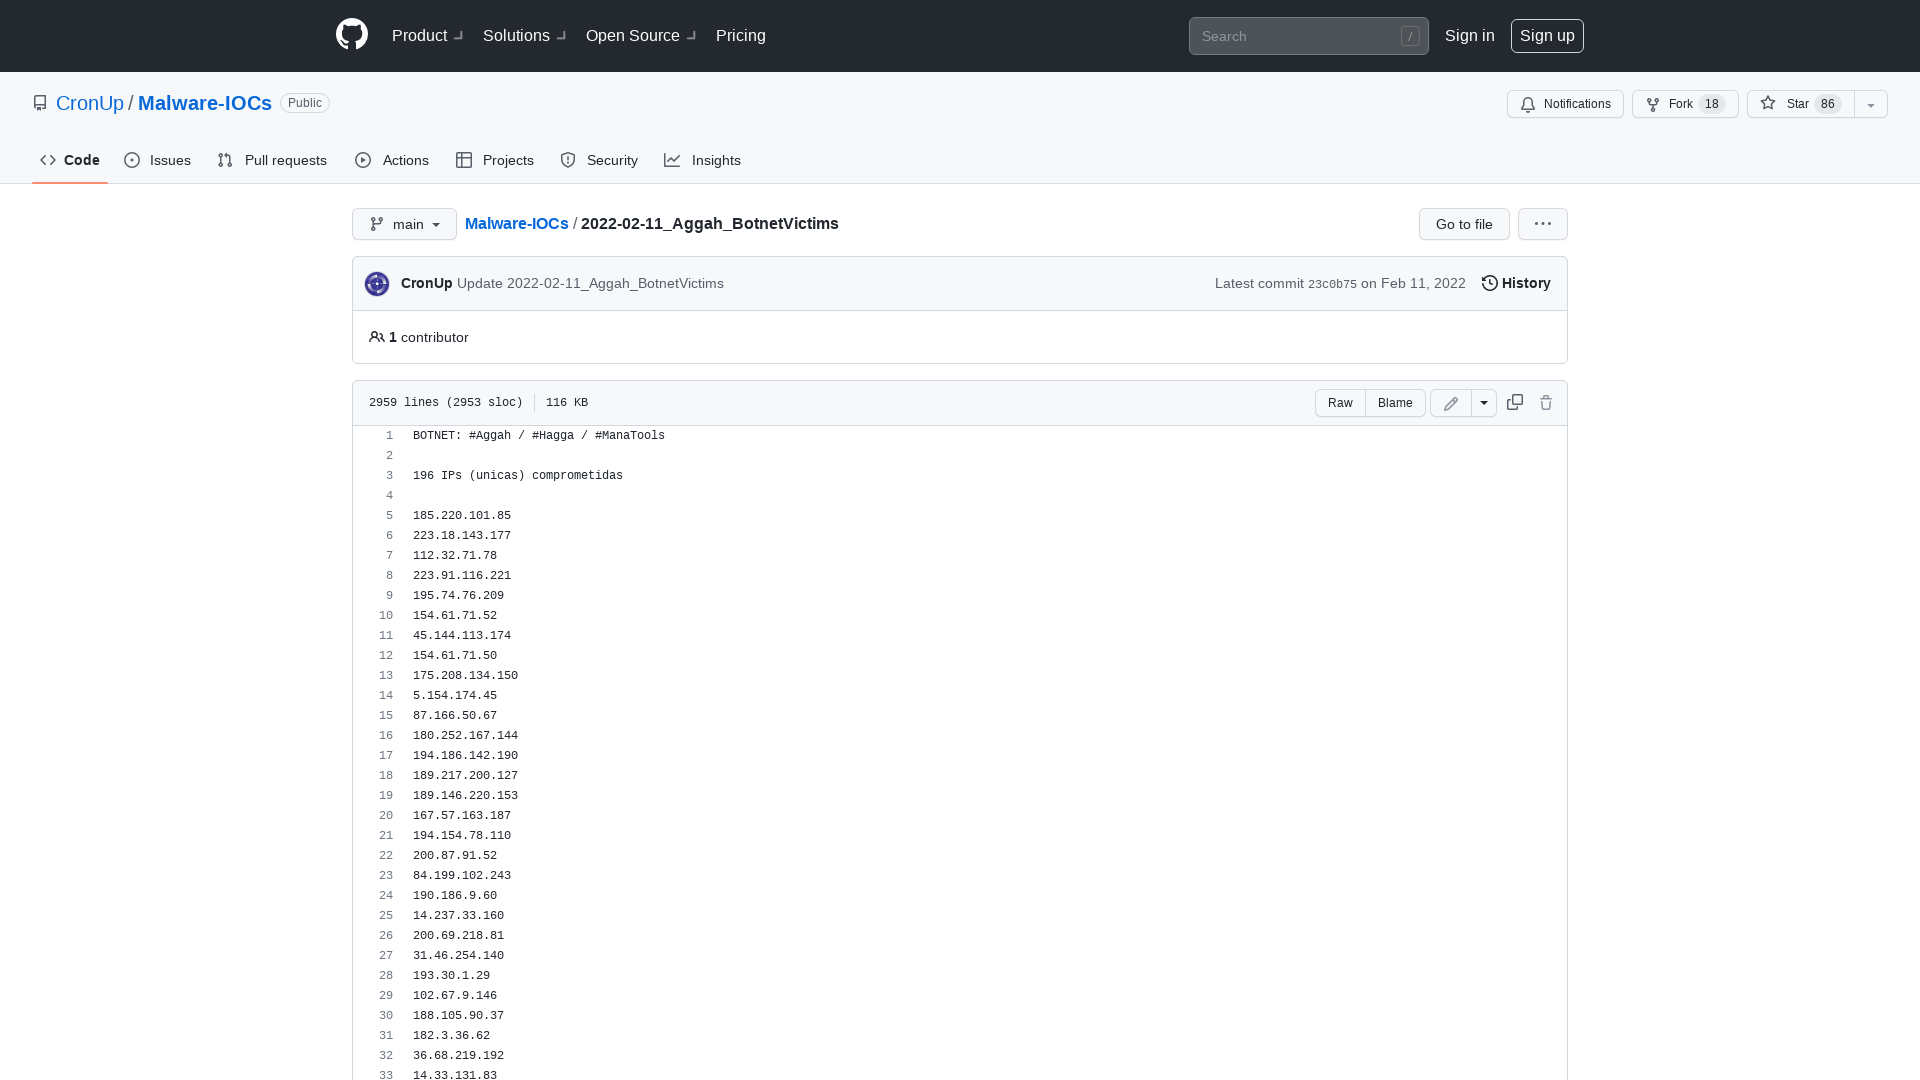Open the CronUp owner profile link
Viewport: 1920px width, 1080px height.
pyautogui.click(x=90, y=103)
